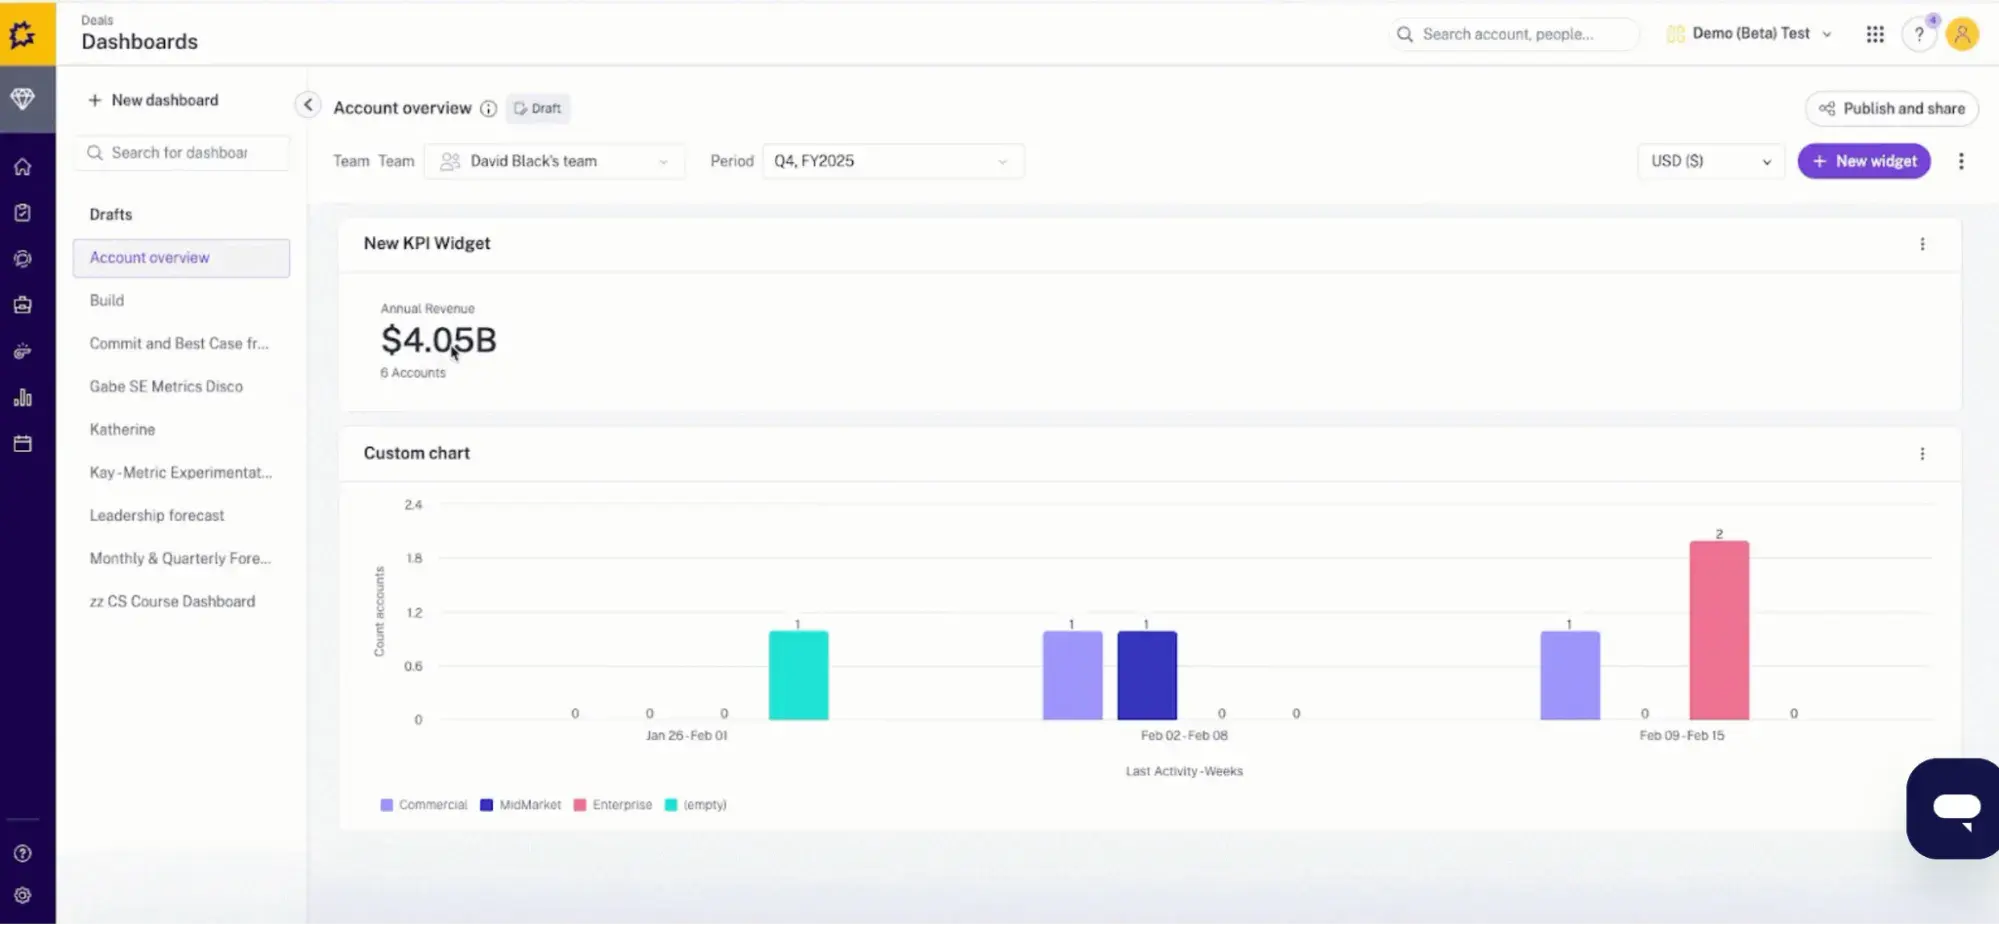Open the David Black's team dropdown

(x=554, y=161)
